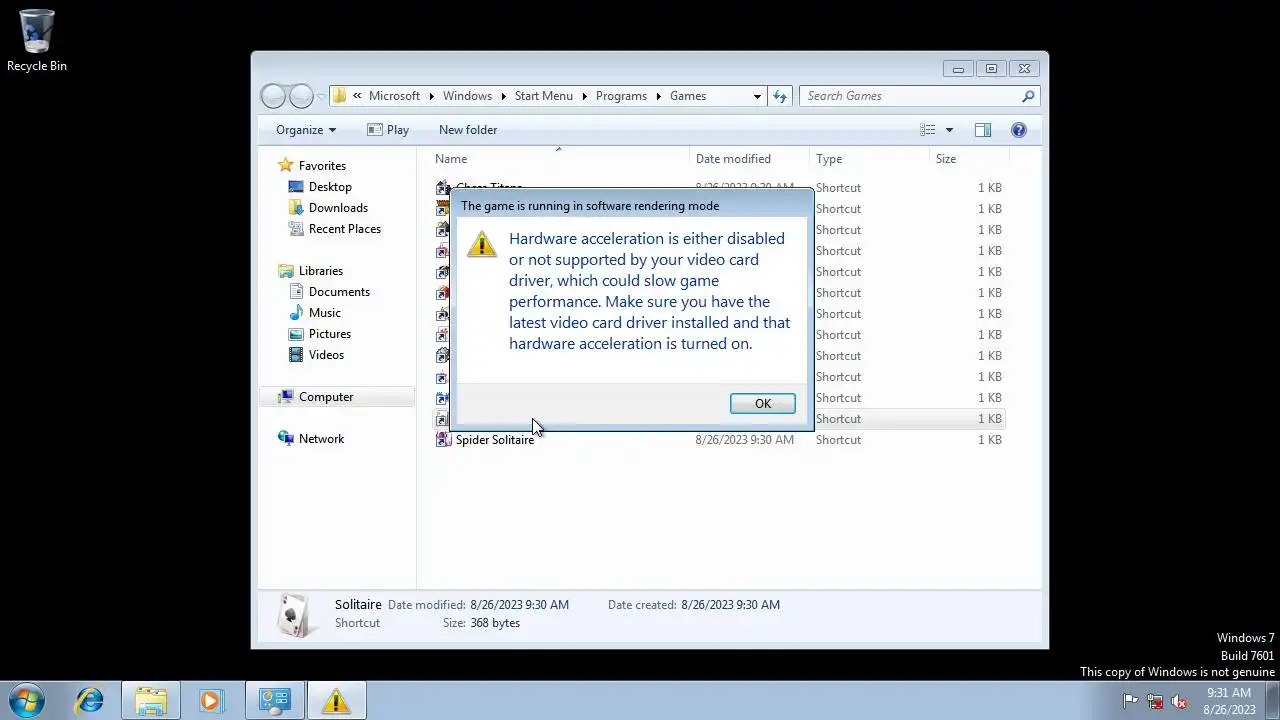Click the Spider Solitaire file icon
This screenshot has width=1280, height=720.
click(x=443, y=440)
